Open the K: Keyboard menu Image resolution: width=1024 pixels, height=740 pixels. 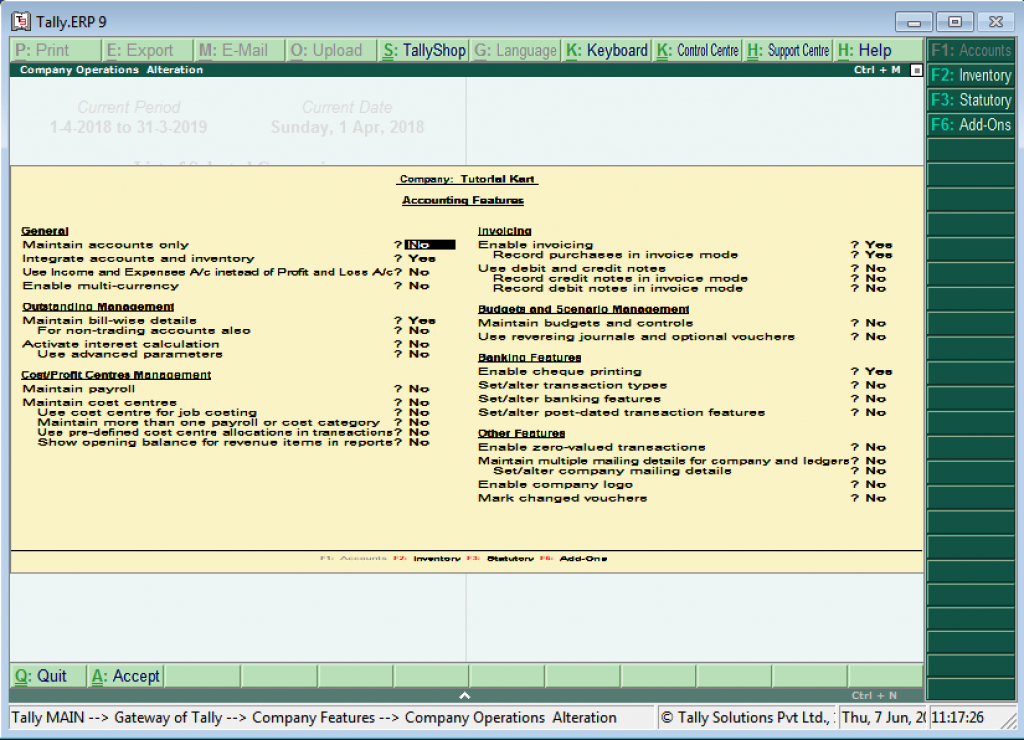(x=606, y=49)
